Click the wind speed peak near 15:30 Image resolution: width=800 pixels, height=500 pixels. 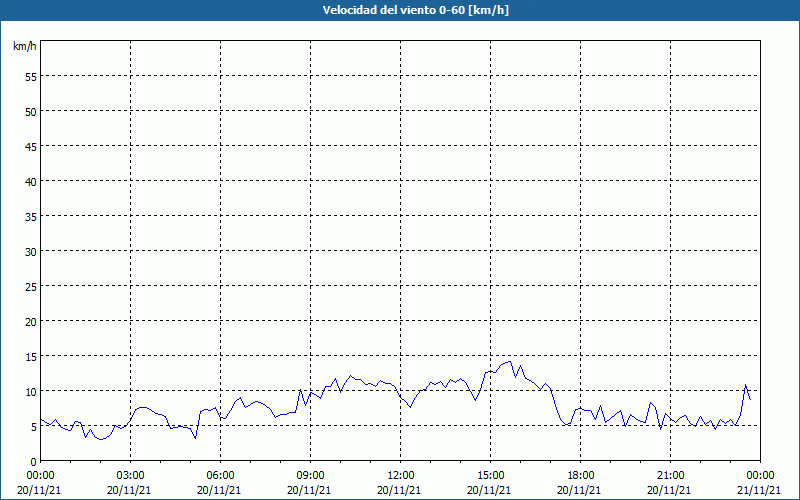pos(509,362)
